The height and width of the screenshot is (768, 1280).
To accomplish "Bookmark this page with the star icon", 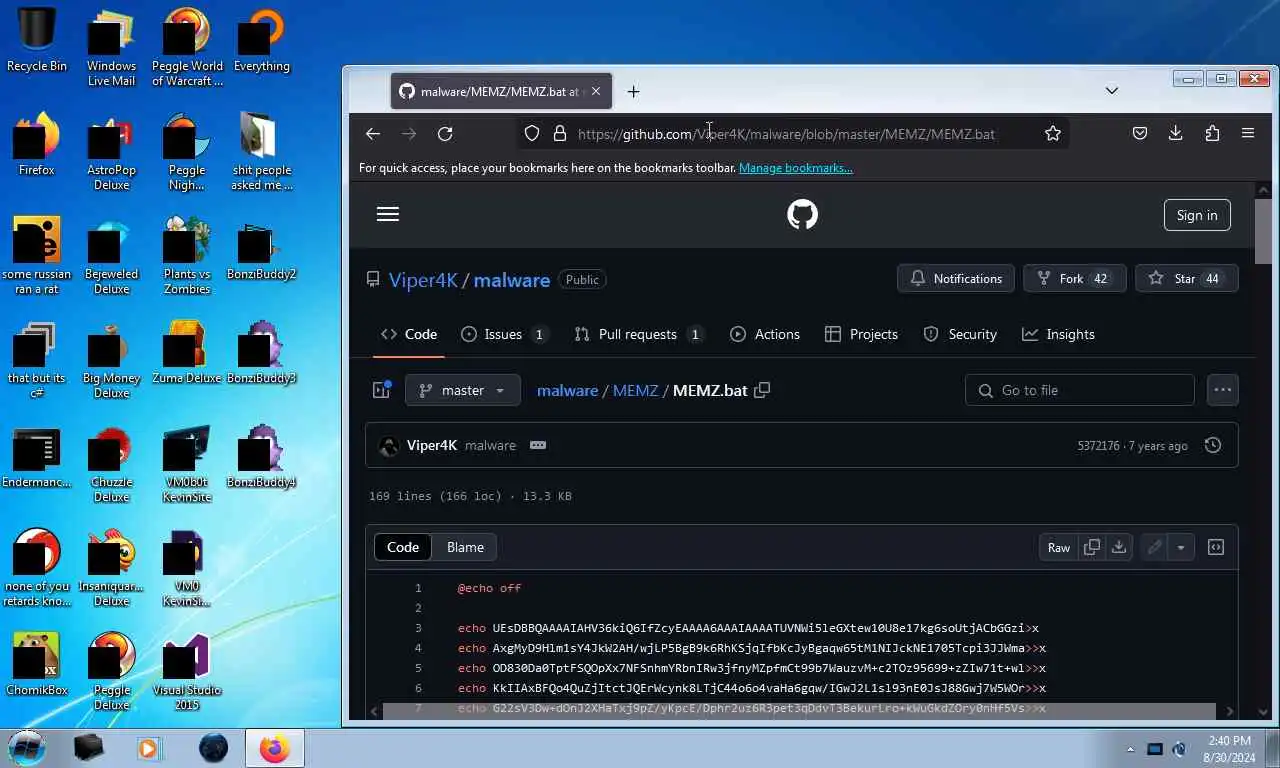I will (1052, 133).
